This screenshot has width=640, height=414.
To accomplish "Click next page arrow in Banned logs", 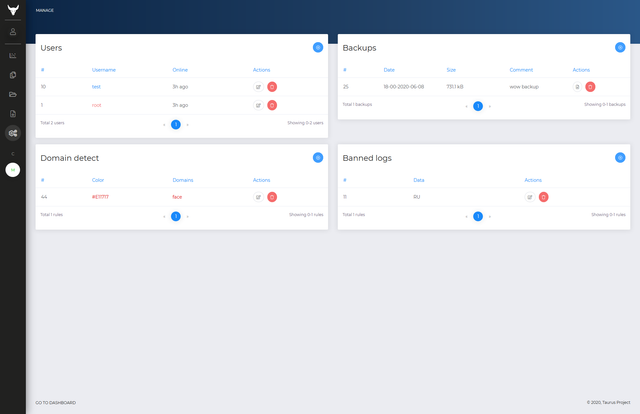I will pyautogui.click(x=490, y=216).
